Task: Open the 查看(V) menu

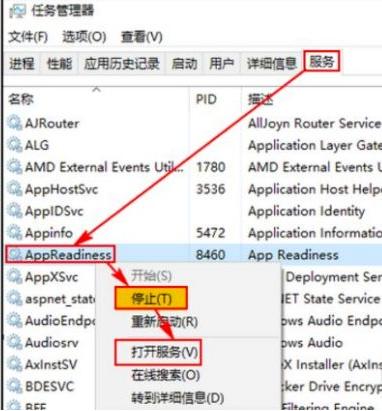Action: 141,37
